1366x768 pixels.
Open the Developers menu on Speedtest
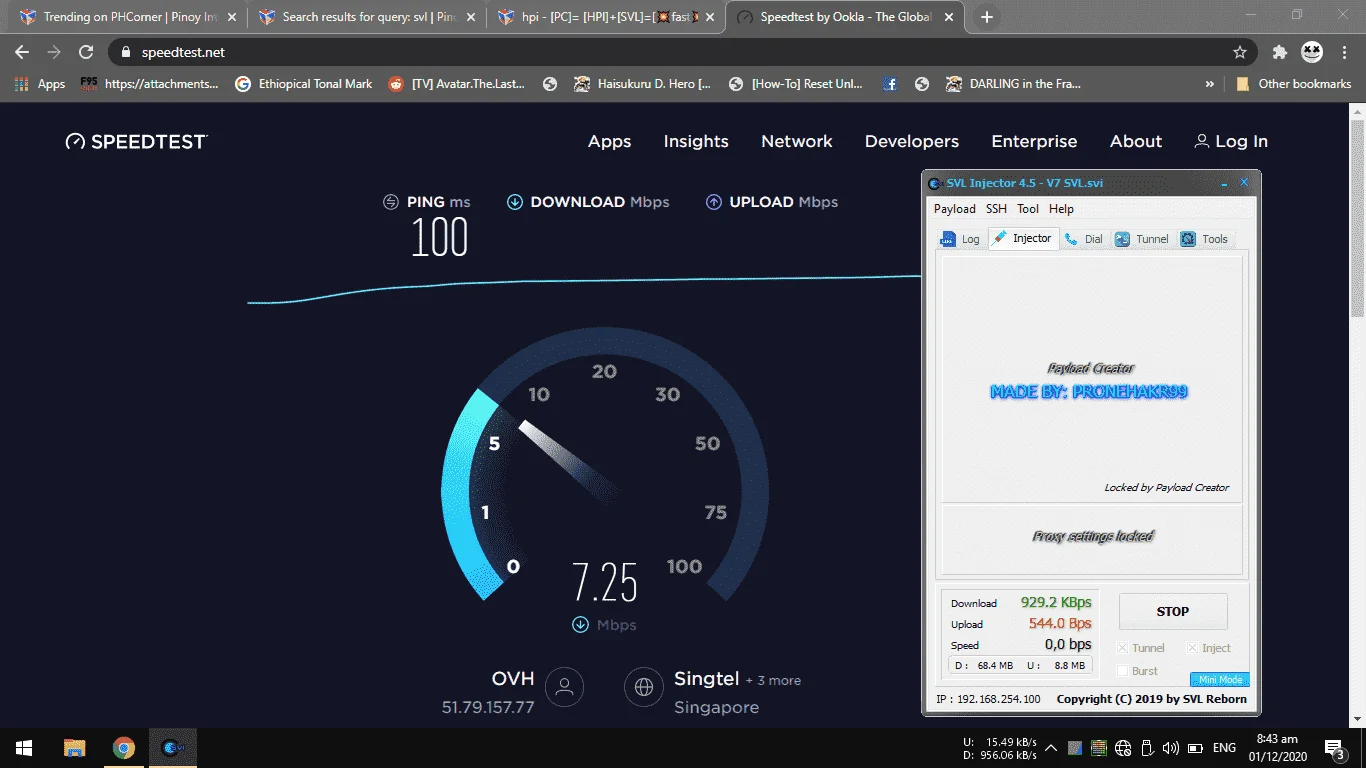click(912, 141)
